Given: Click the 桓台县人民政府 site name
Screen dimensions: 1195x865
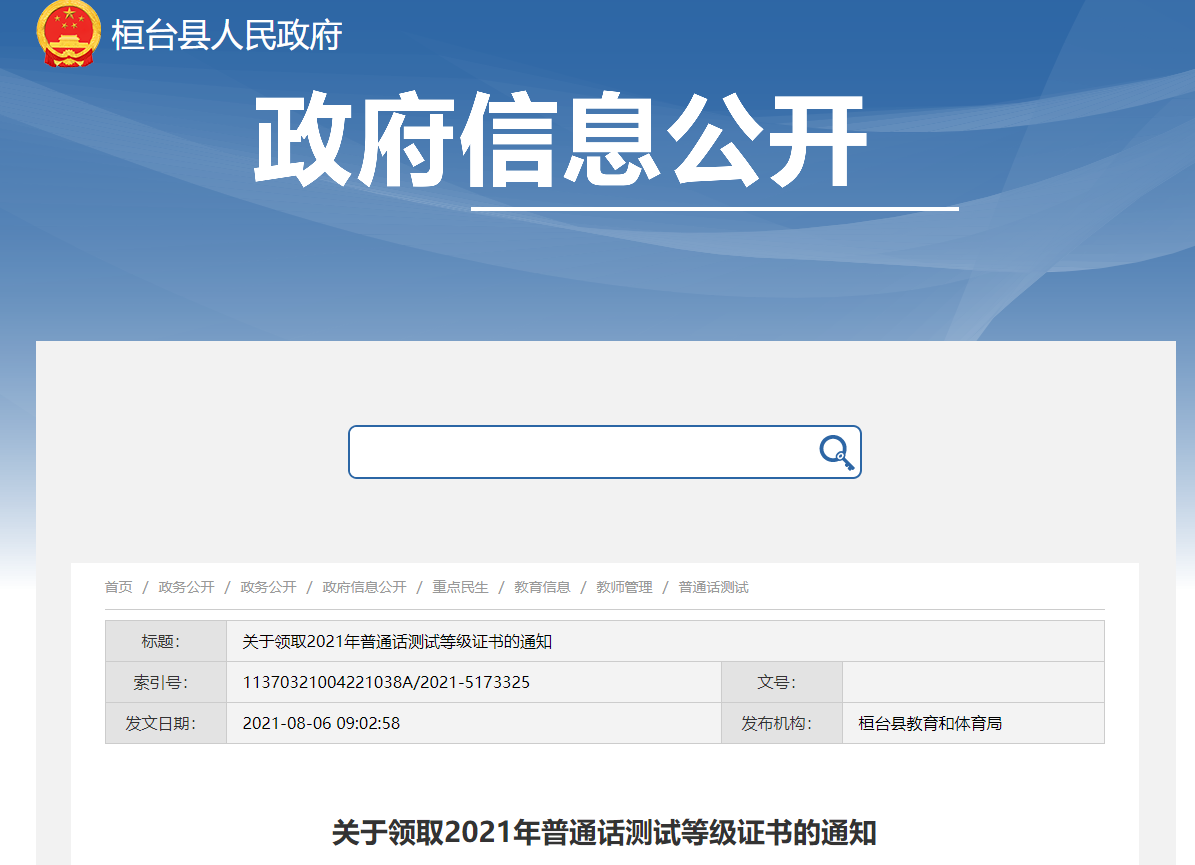Looking at the screenshot, I should click(x=226, y=38).
